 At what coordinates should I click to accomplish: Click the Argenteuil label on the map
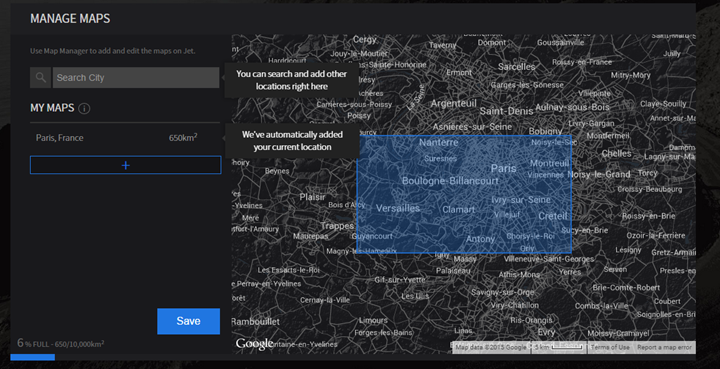pos(453,104)
